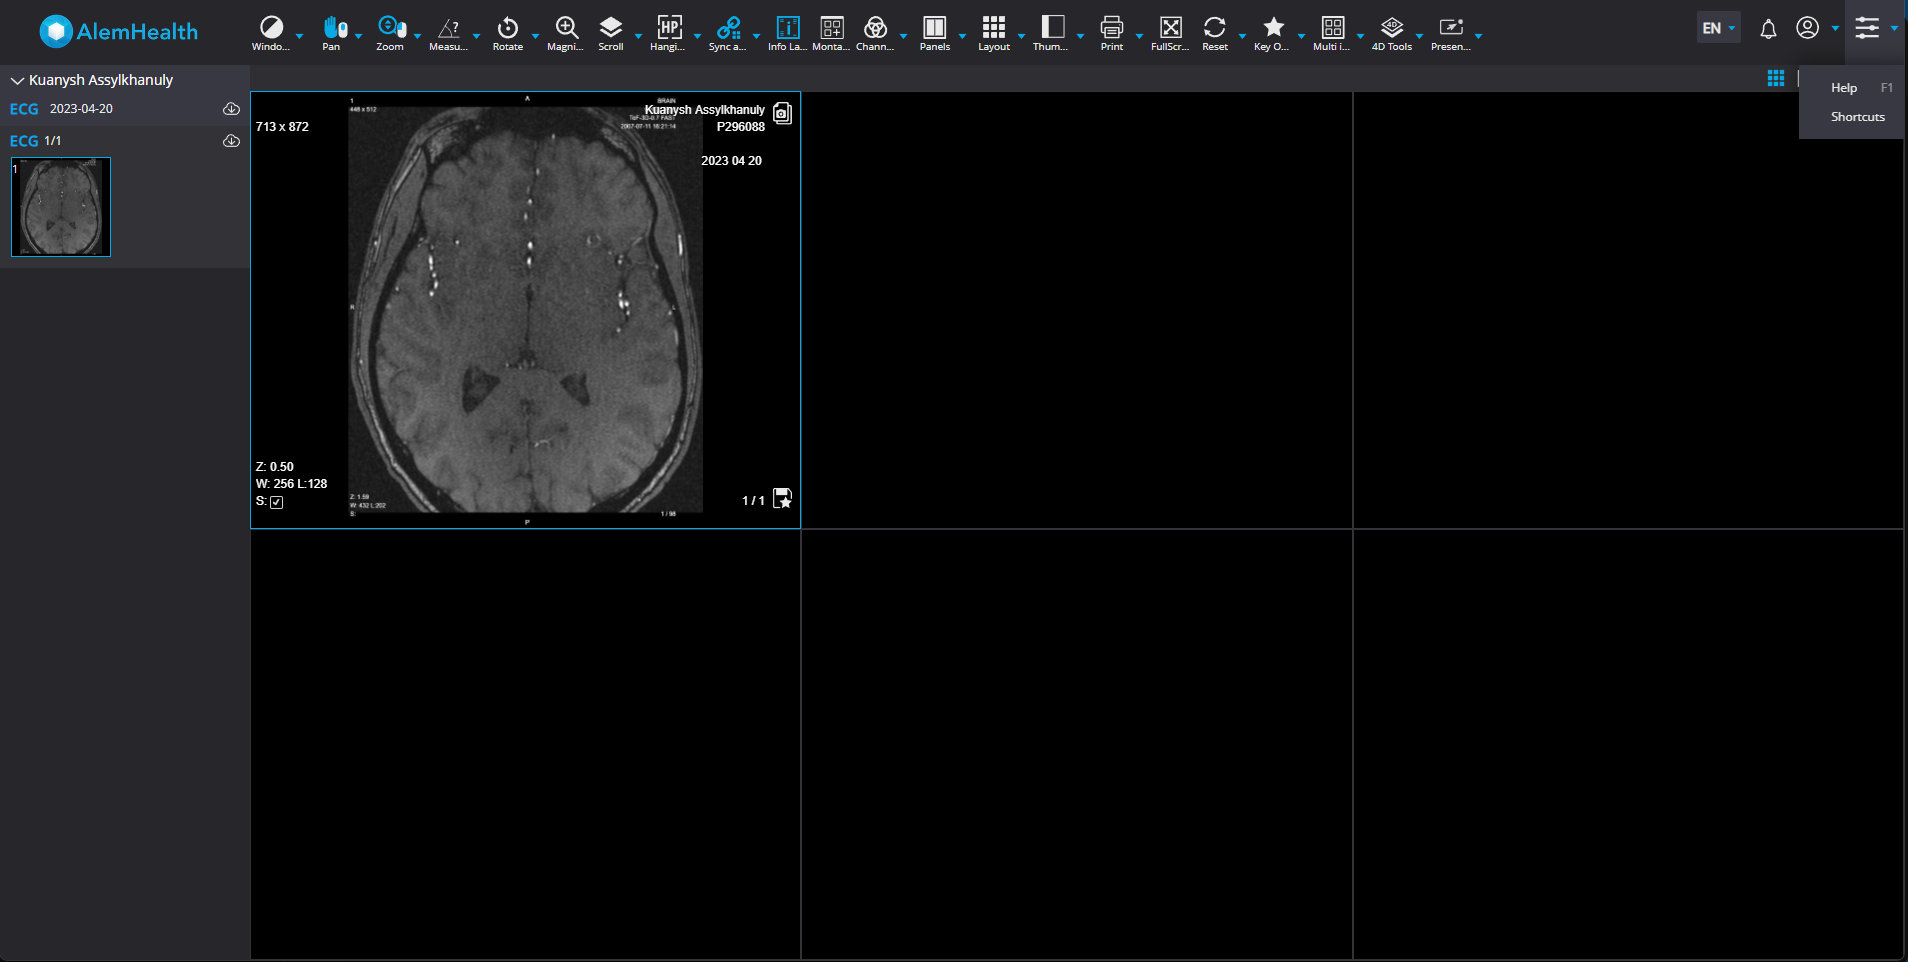Open notifications bell
Screen dimensions: 1908x962
pos(1768,29)
